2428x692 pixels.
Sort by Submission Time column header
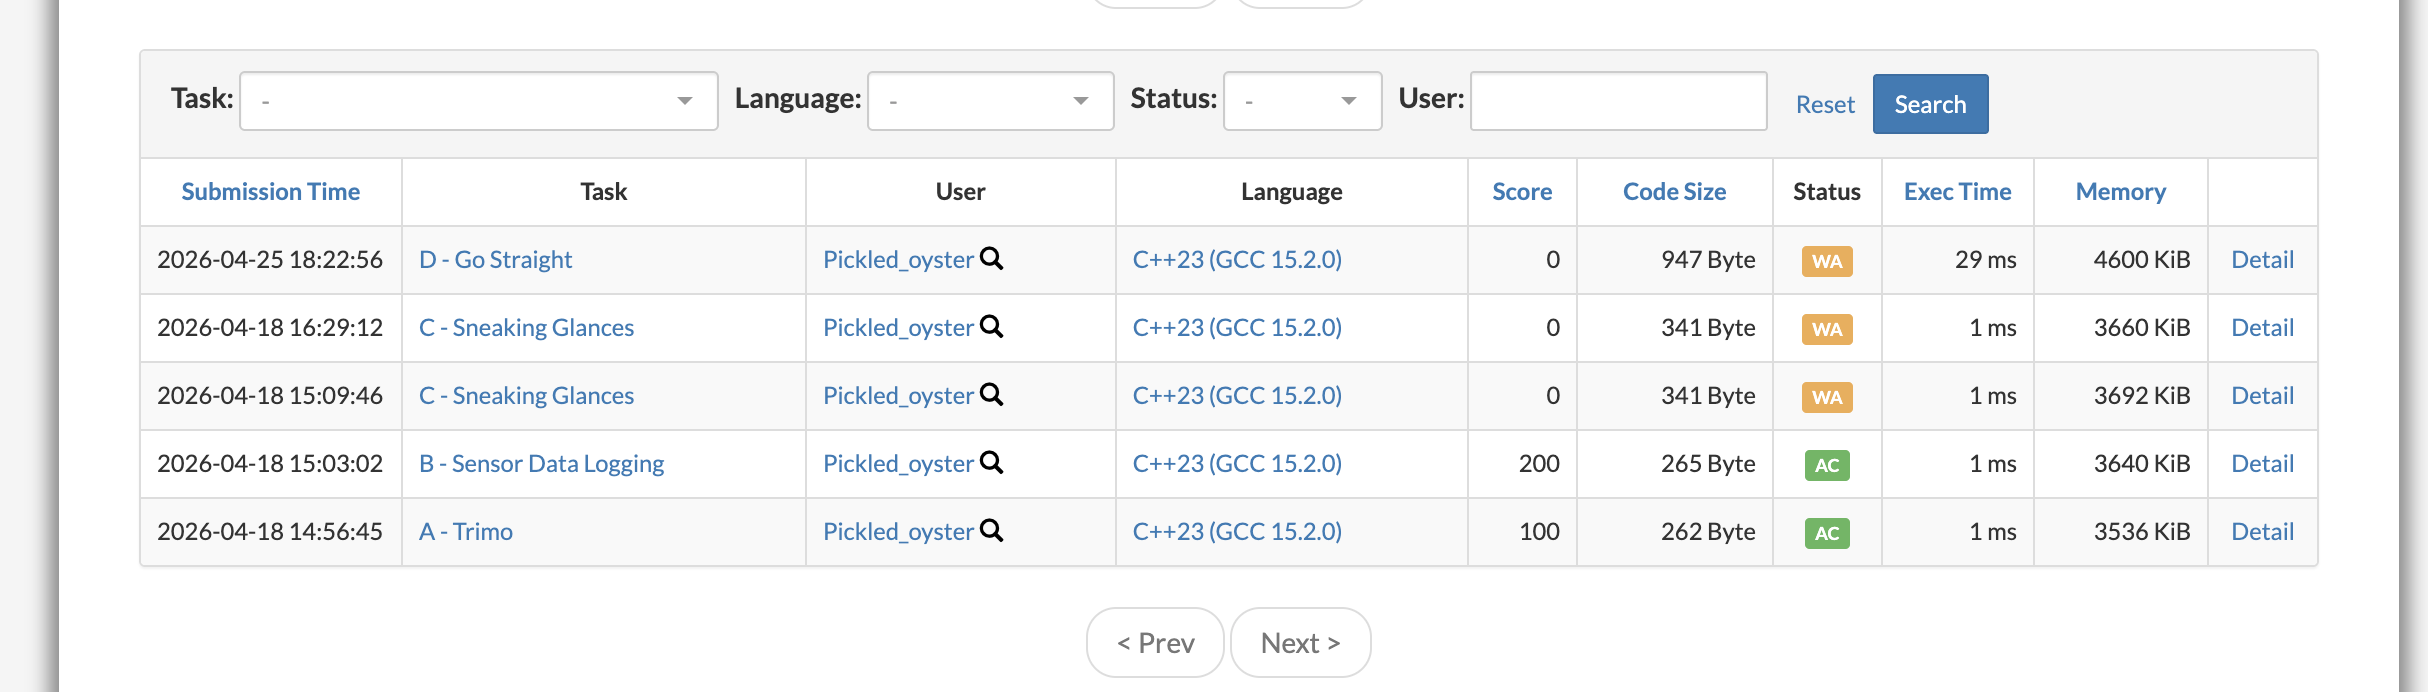[270, 192]
